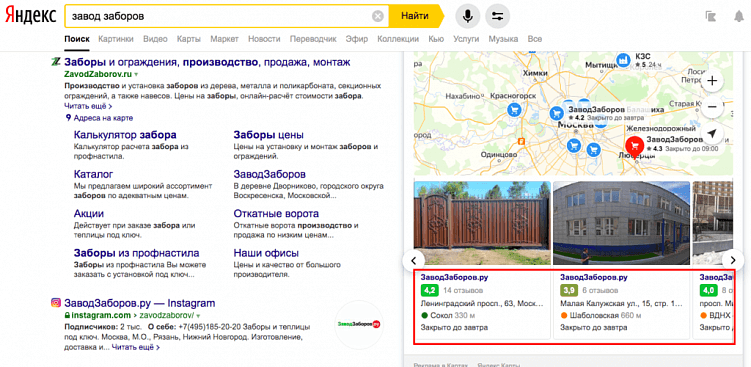
Task: Click the Найти search button
Action: 415,16
